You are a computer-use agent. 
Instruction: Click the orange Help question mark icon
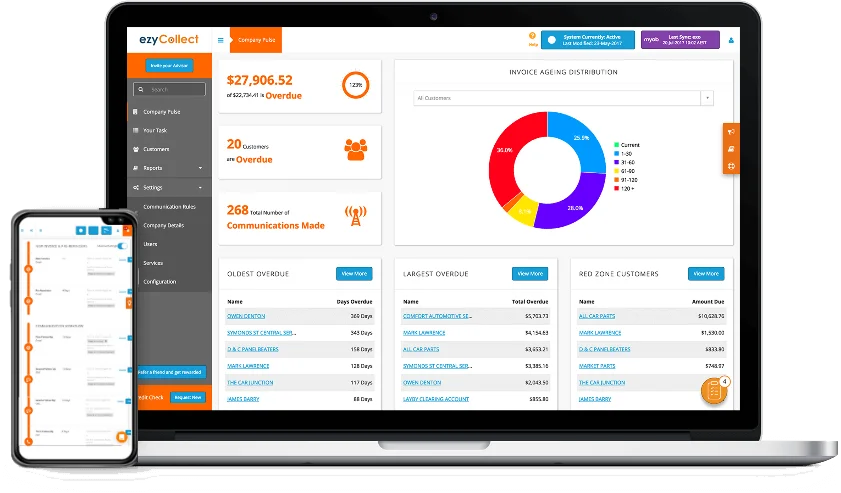(x=532, y=35)
